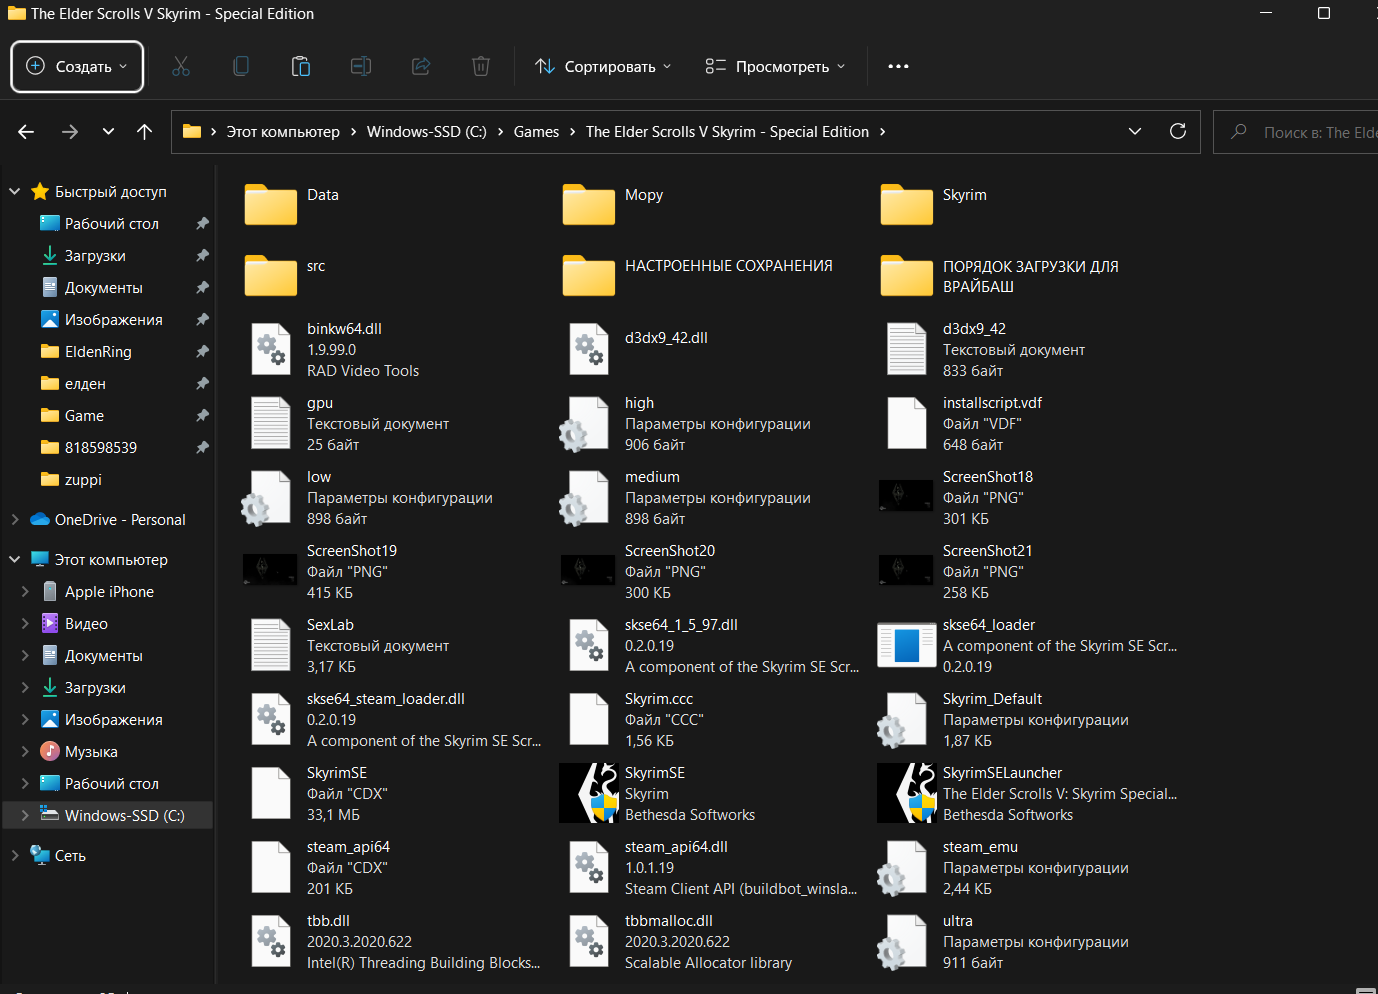Screen dimensions: 1378x994
Task: Open the address bar history dropdown
Action: pos(1135,132)
